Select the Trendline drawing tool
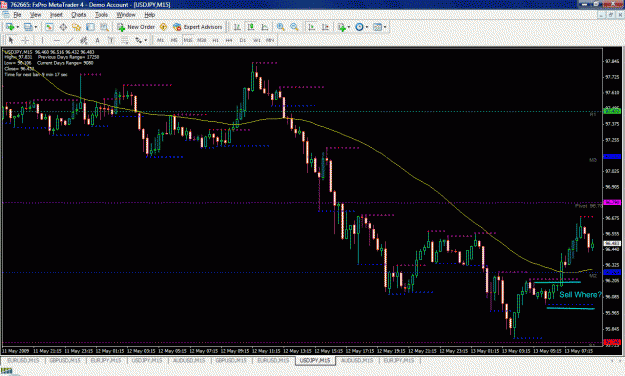This screenshot has width=625, height=376. (70, 40)
